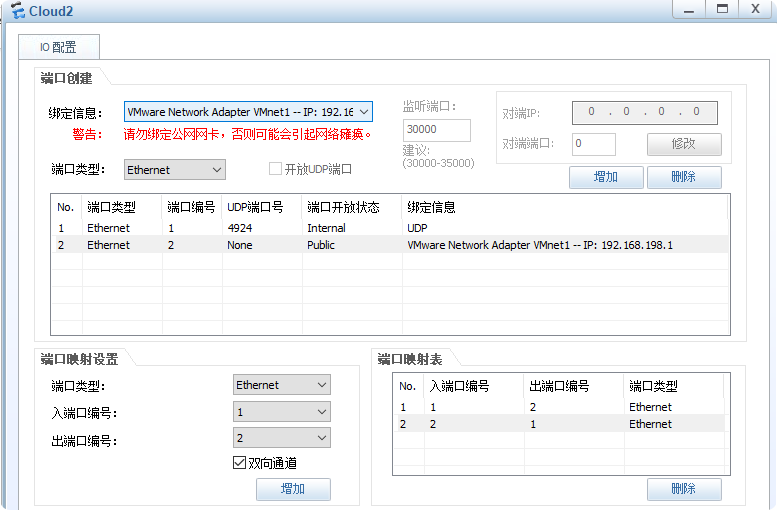
Task: Open the 入端口编号 dropdown
Action: pos(281,412)
